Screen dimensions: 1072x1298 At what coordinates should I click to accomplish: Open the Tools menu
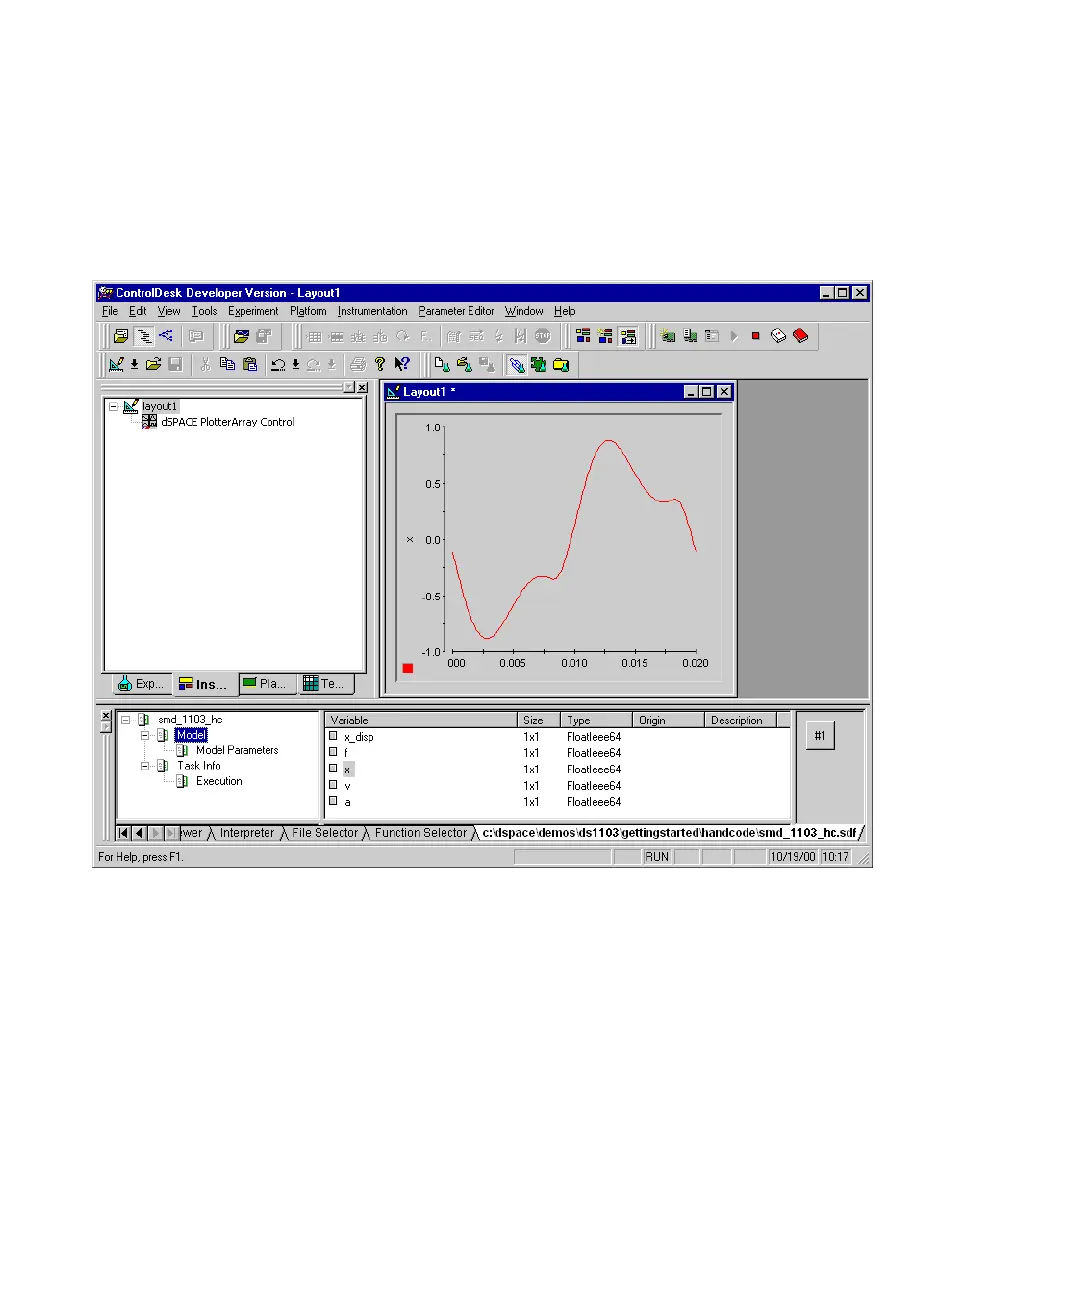pyautogui.click(x=204, y=311)
